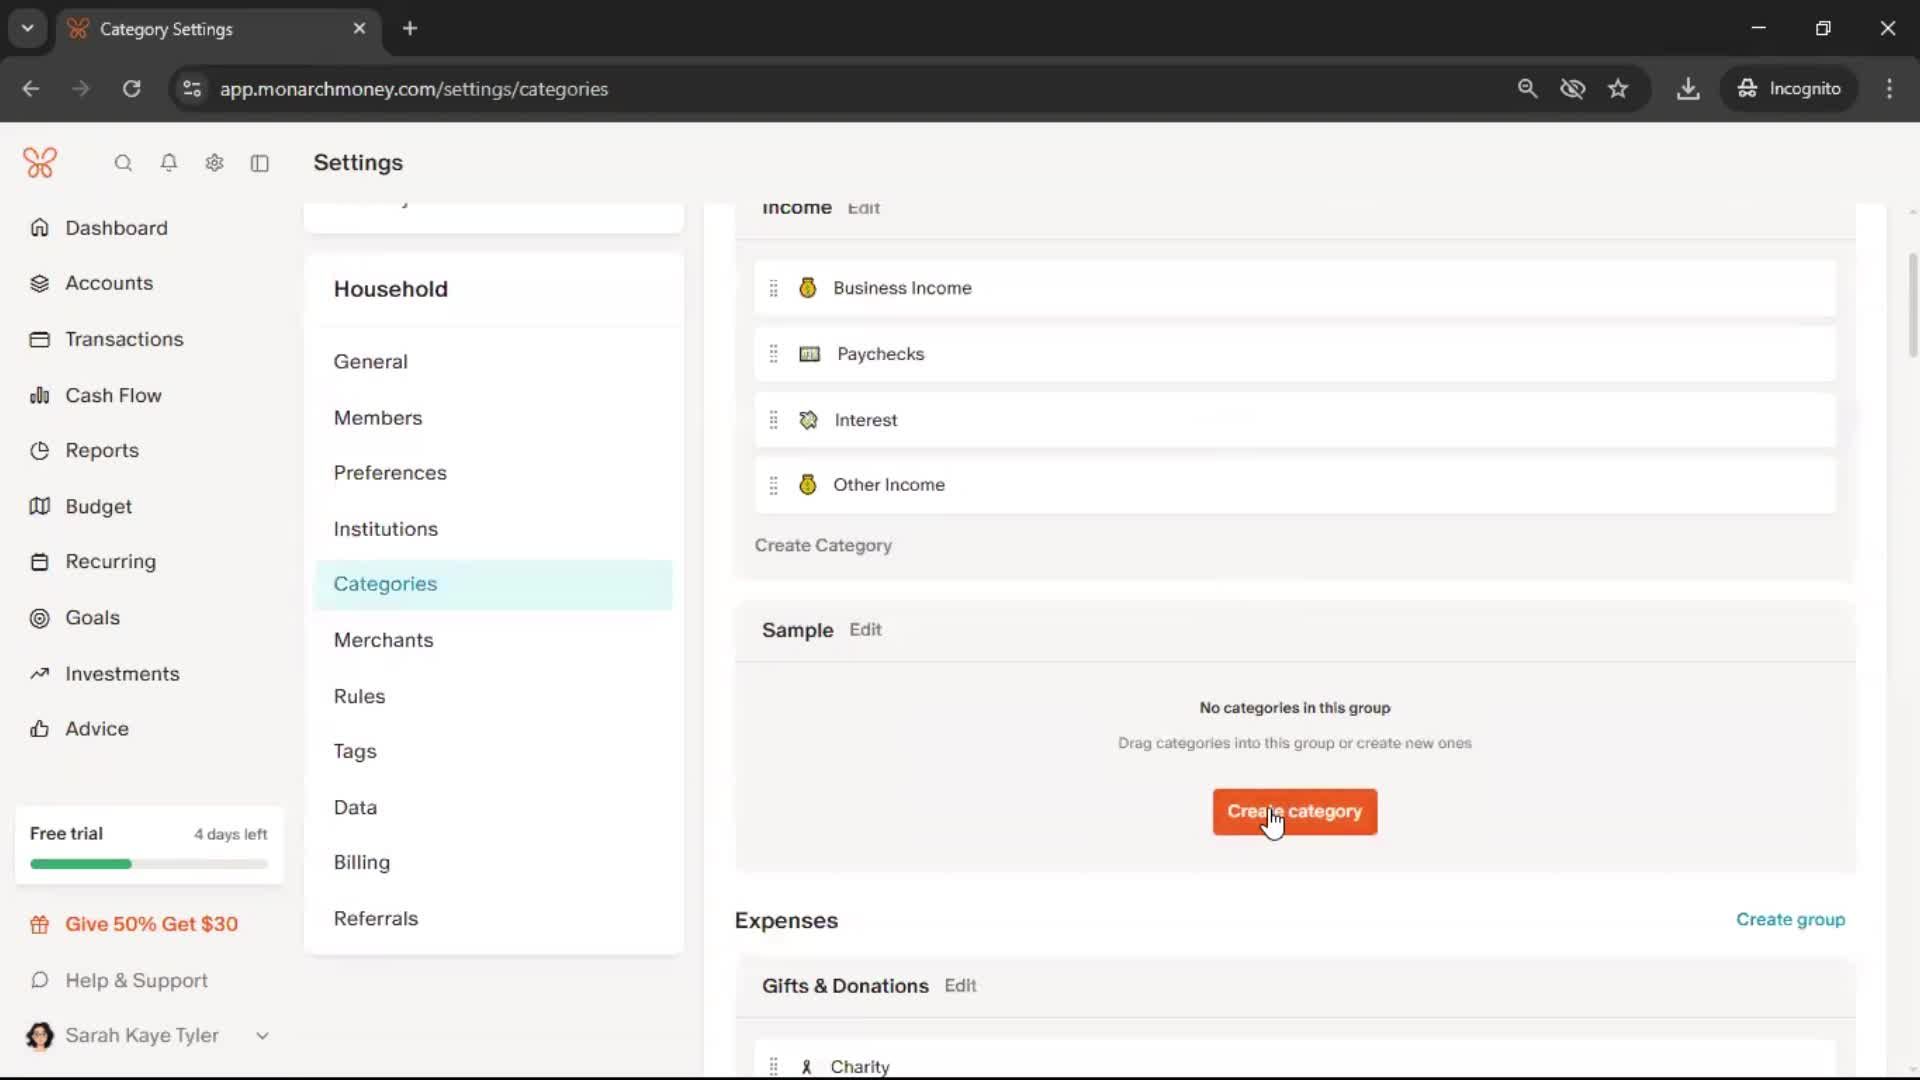The height and width of the screenshot is (1080, 1920).
Task: Bookmark page with the star icon
Action: [1618, 89]
